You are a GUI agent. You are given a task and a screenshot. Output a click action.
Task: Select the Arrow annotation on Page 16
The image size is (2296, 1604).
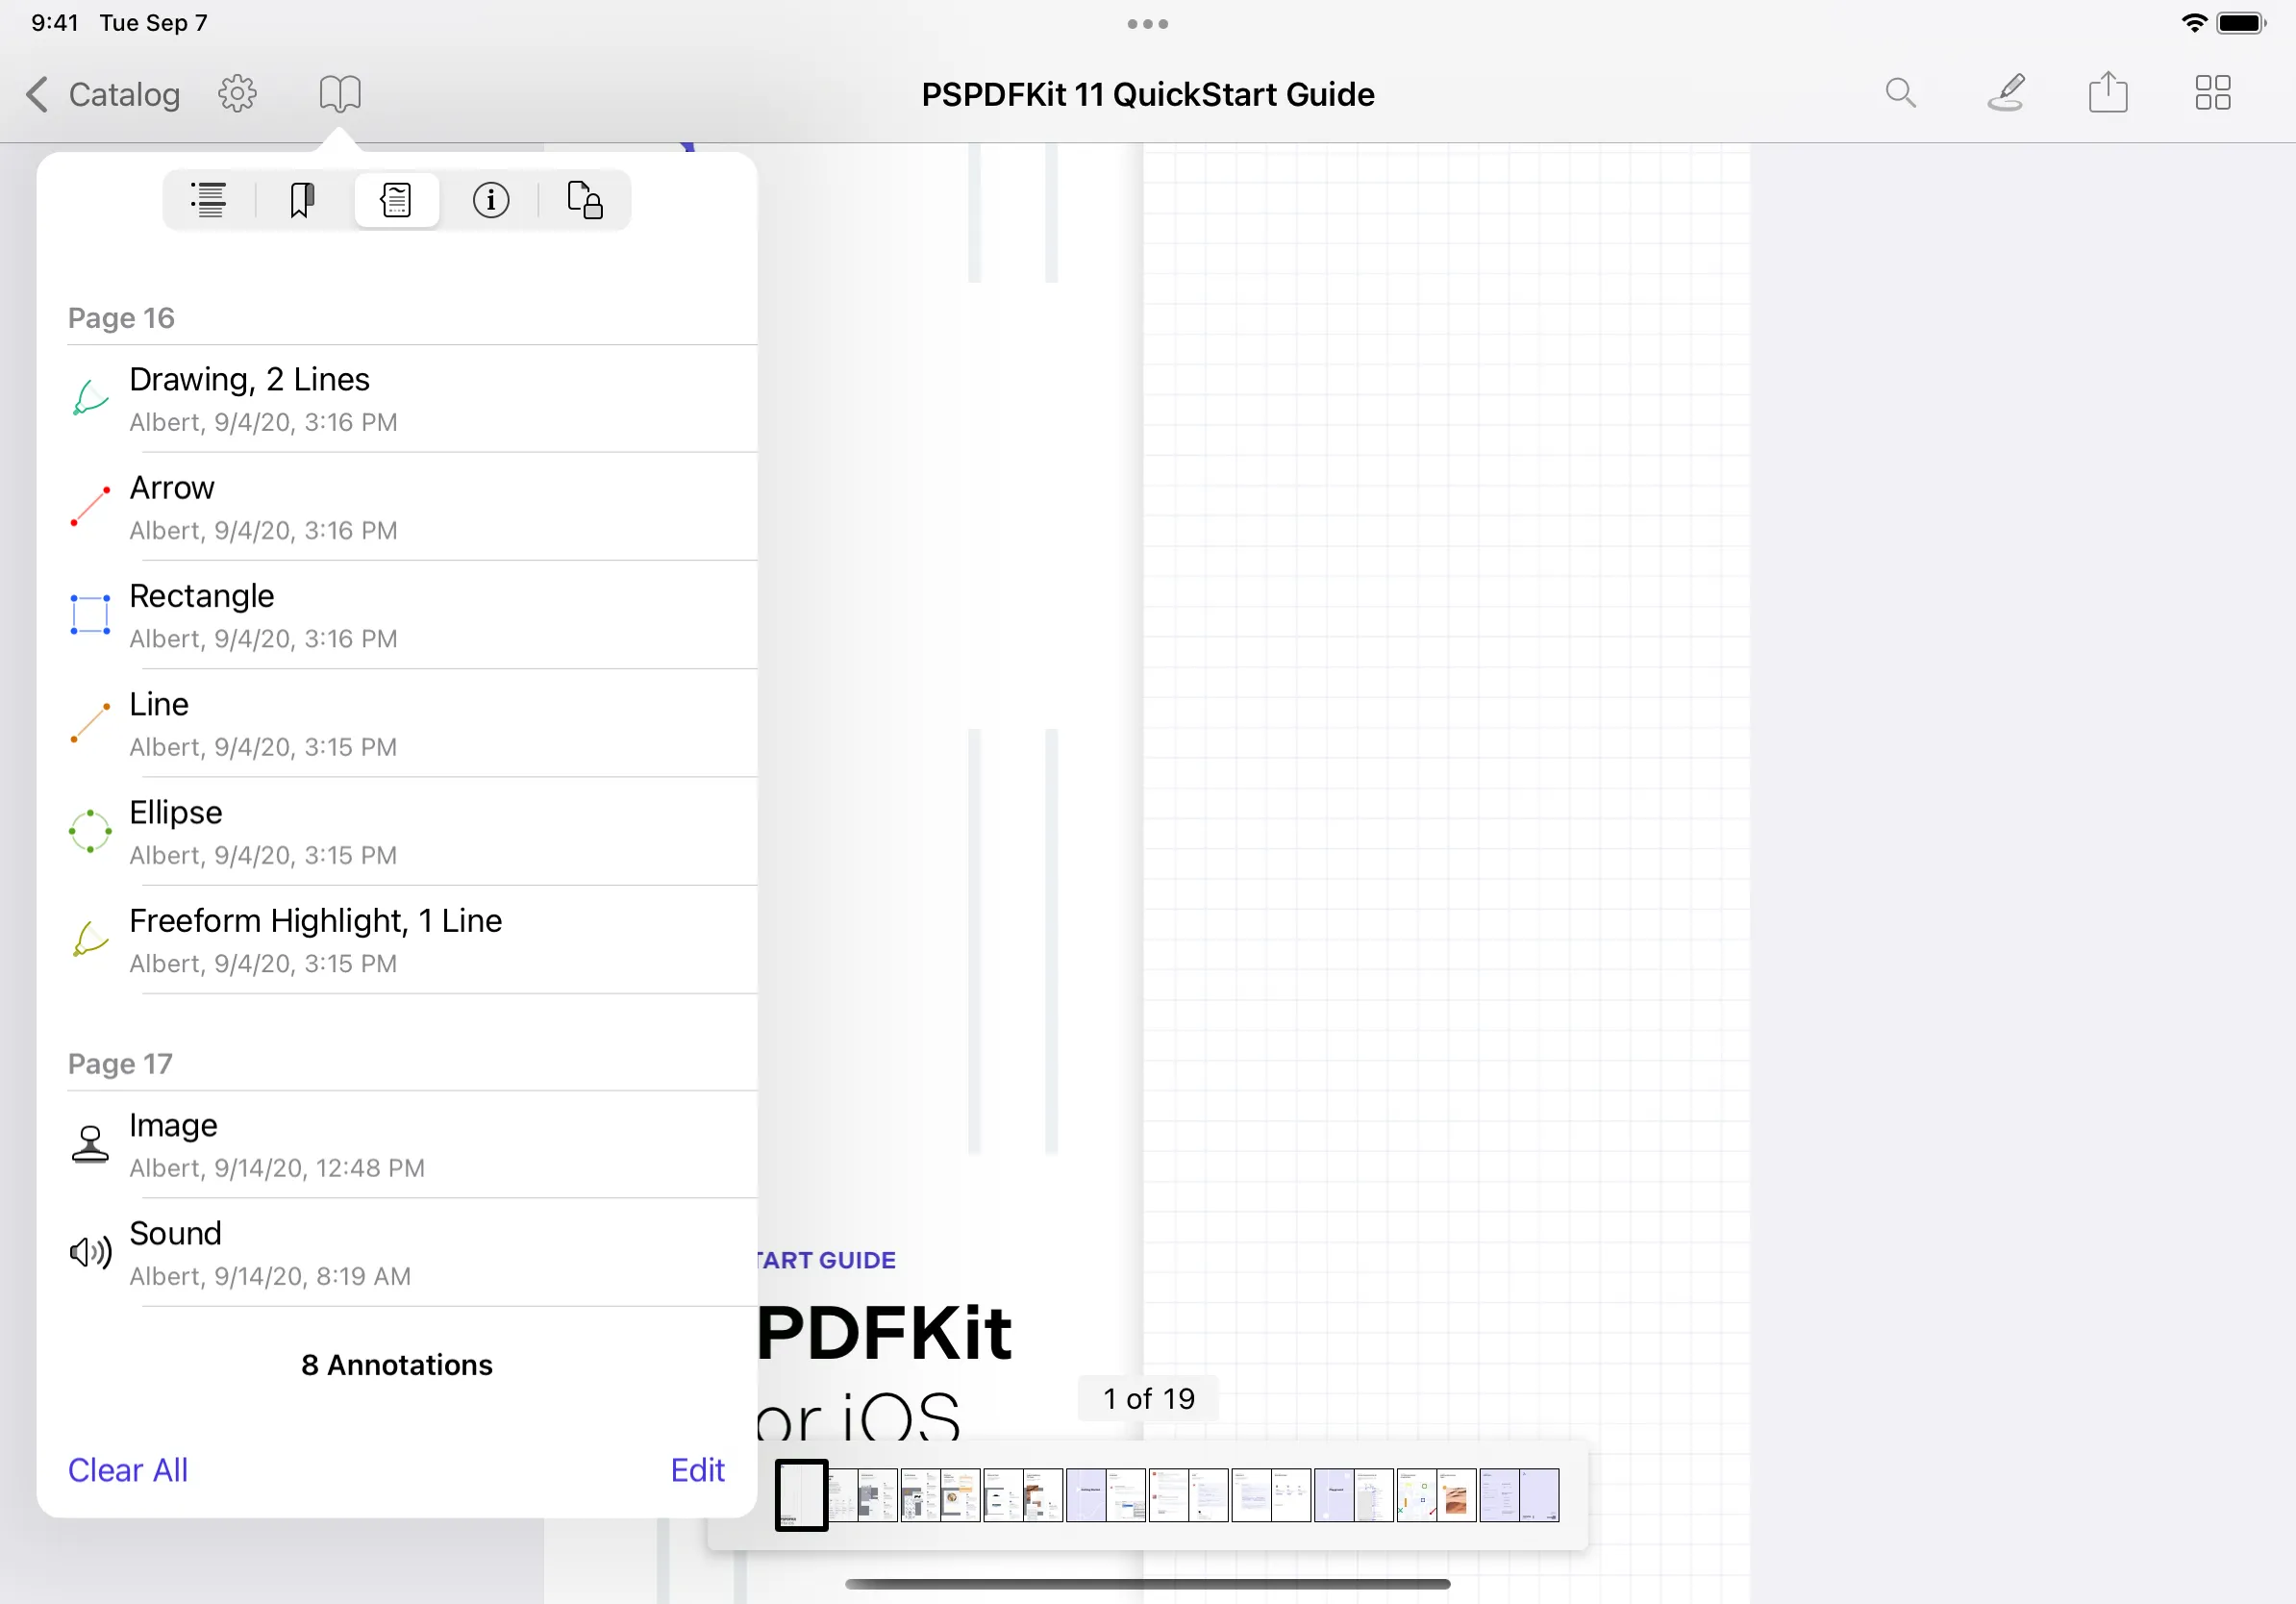400,506
